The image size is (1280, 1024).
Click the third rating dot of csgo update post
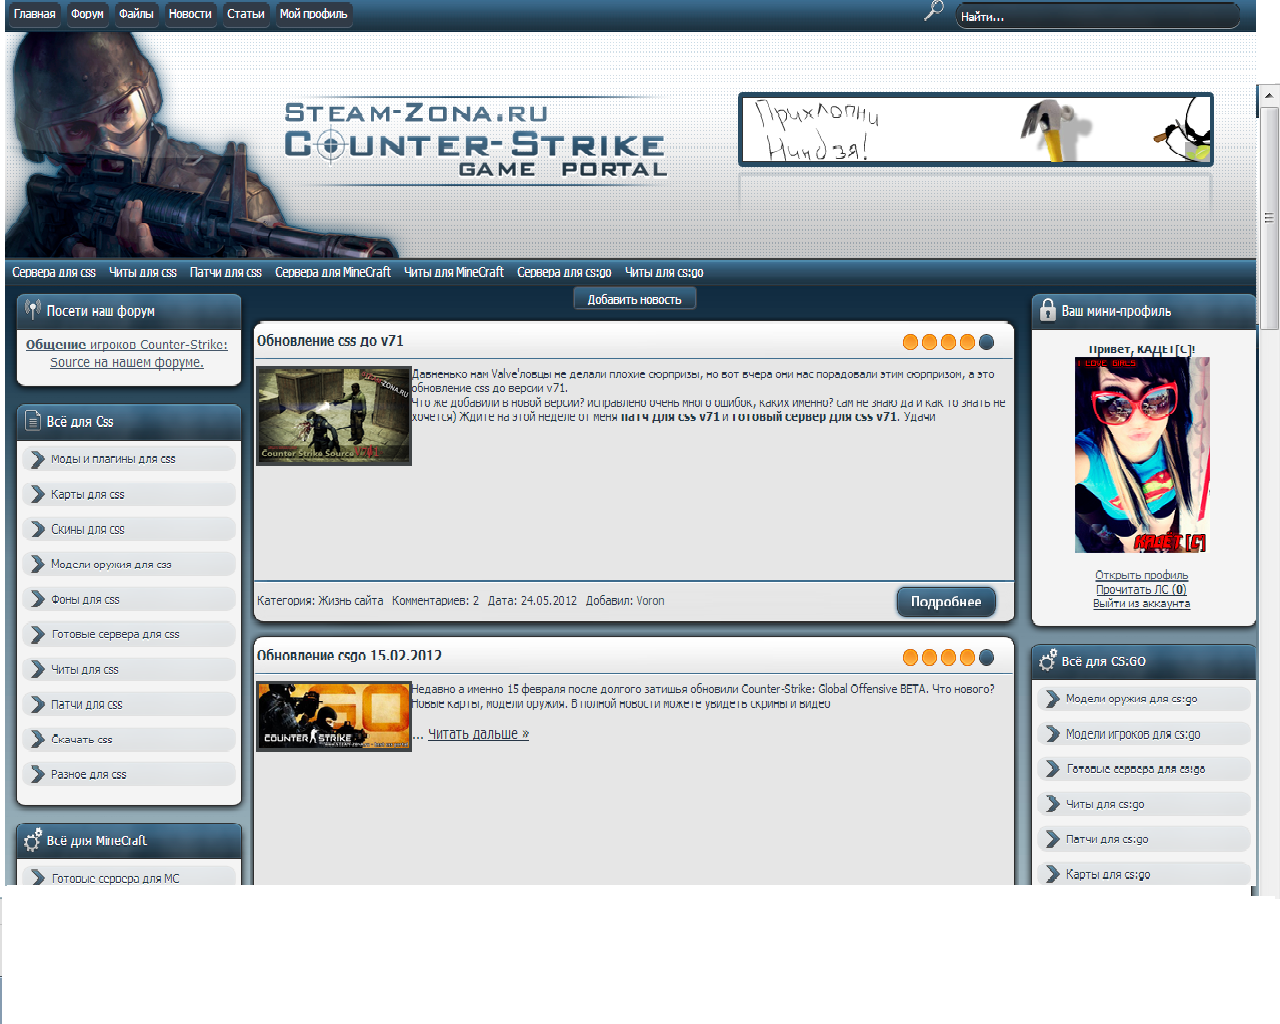[x=948, y=657]
